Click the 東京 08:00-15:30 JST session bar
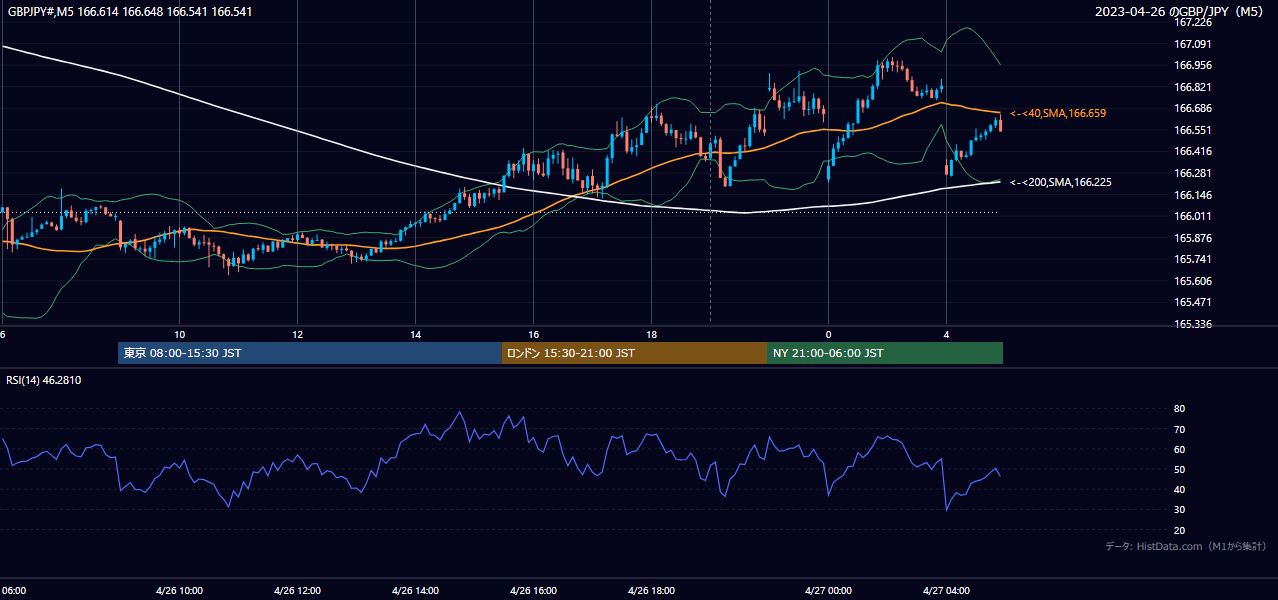 click(x=310, y=353)
